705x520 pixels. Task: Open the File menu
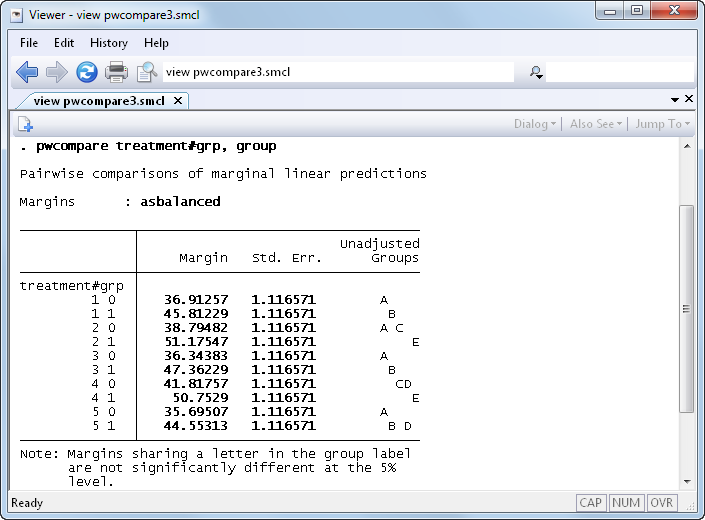pyautogui.click(x=29, y=43)
